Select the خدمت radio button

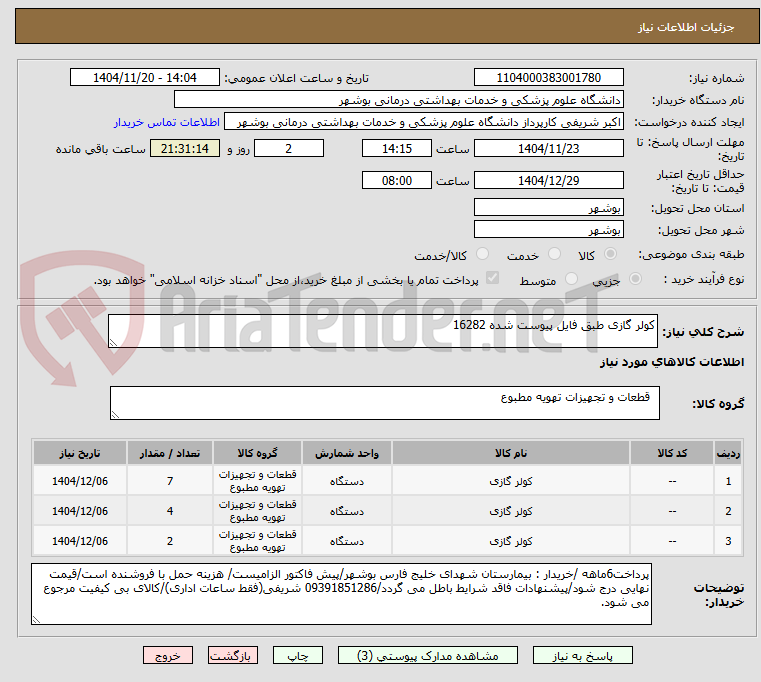(x=554, y=254)
